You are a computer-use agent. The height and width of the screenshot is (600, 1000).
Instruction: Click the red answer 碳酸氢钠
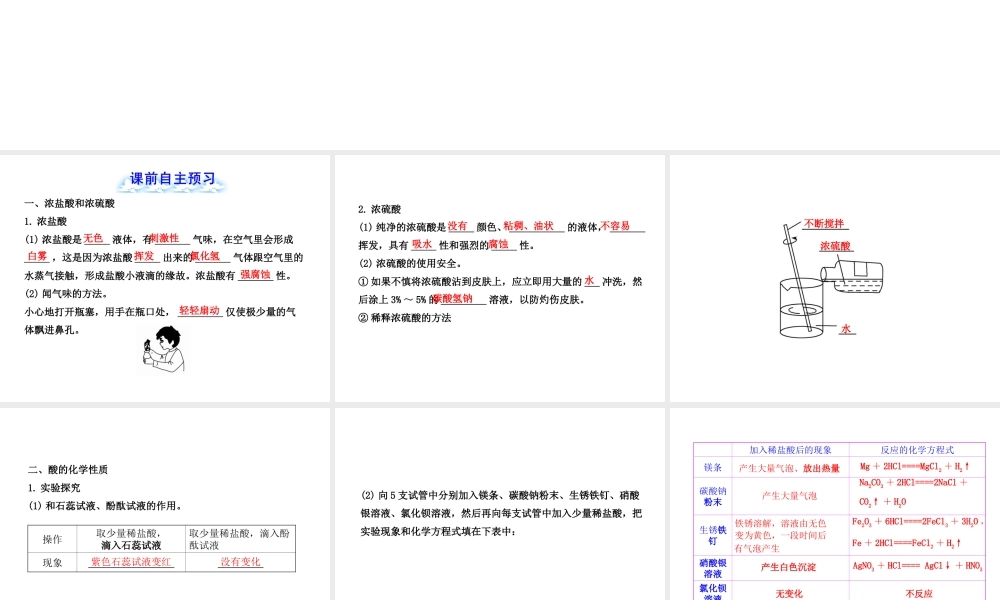coord(453,298)
